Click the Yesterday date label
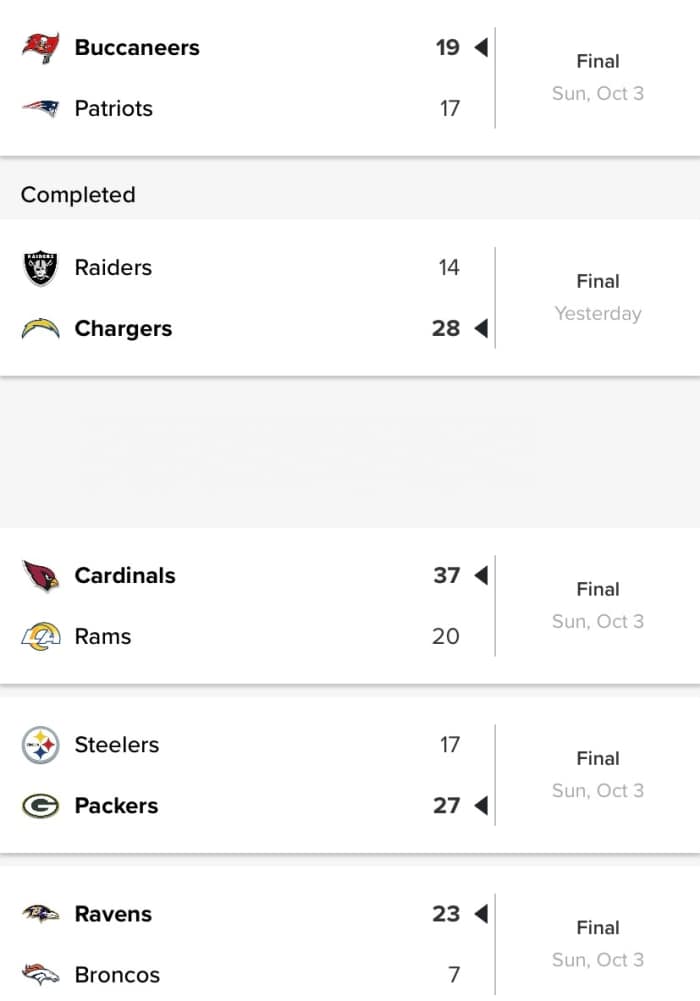The height and width of the screenshot is (1001, 700). click(x=597, y=313)
